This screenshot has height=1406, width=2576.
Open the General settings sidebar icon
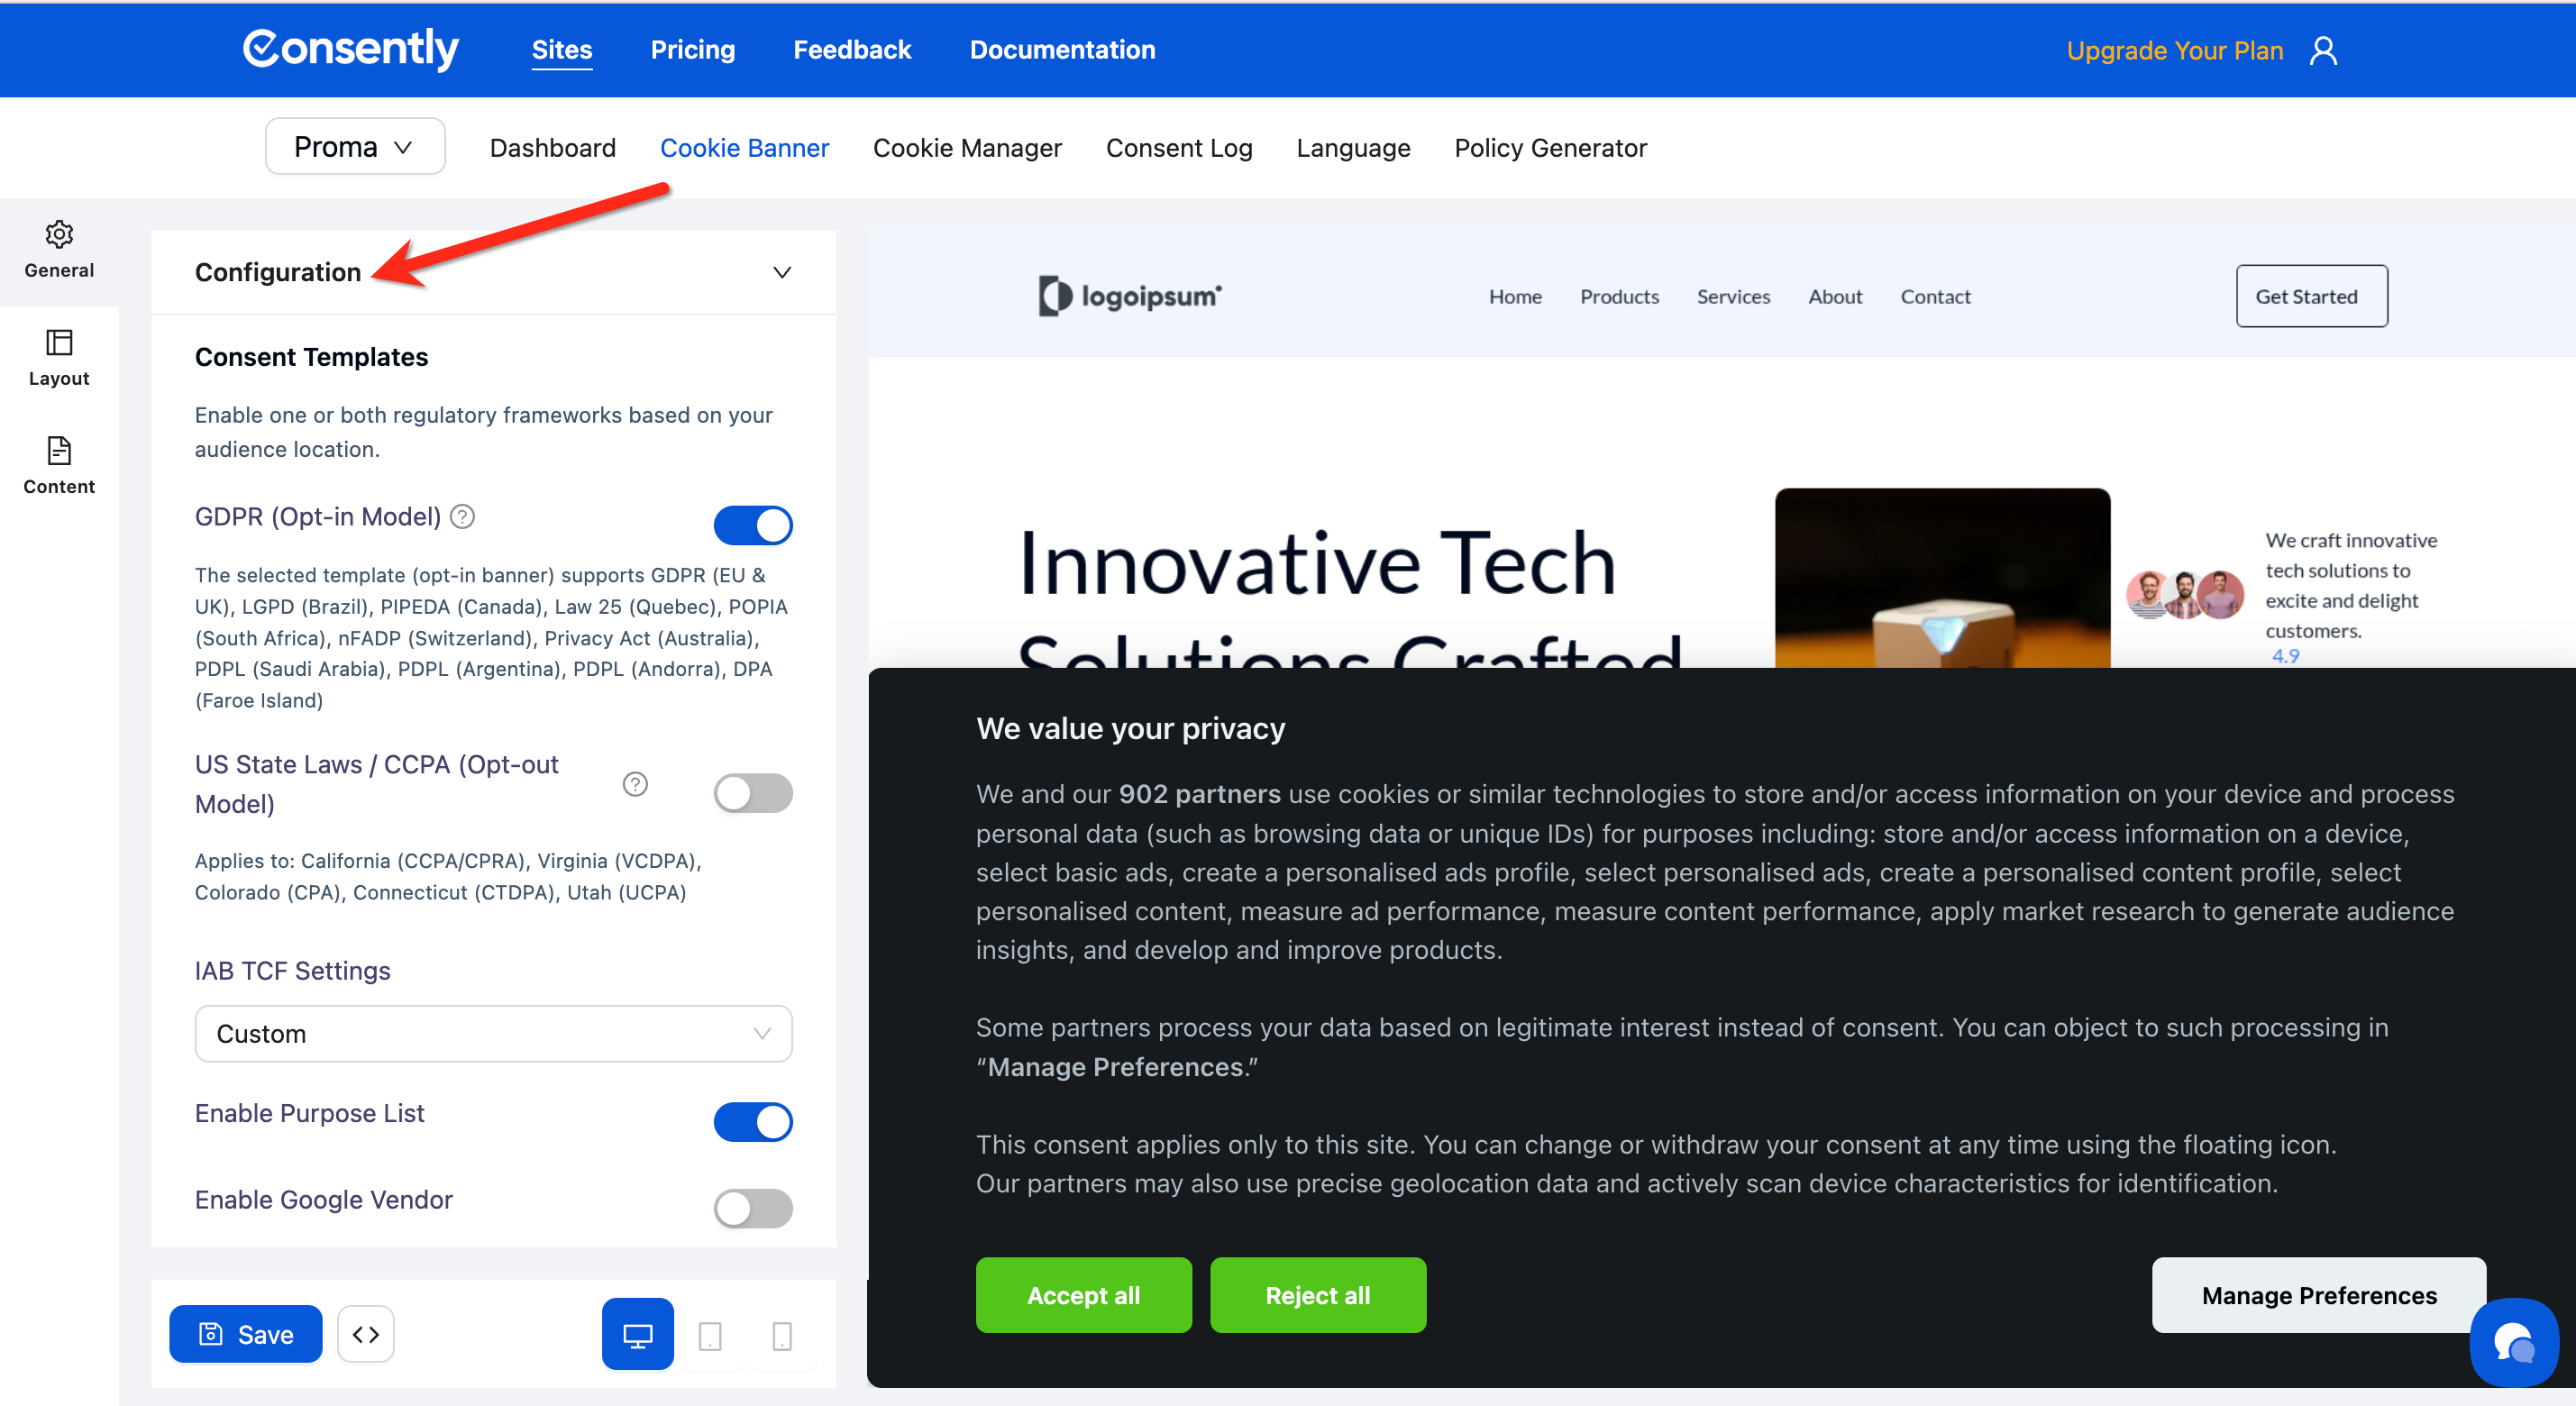coord(59,249)
